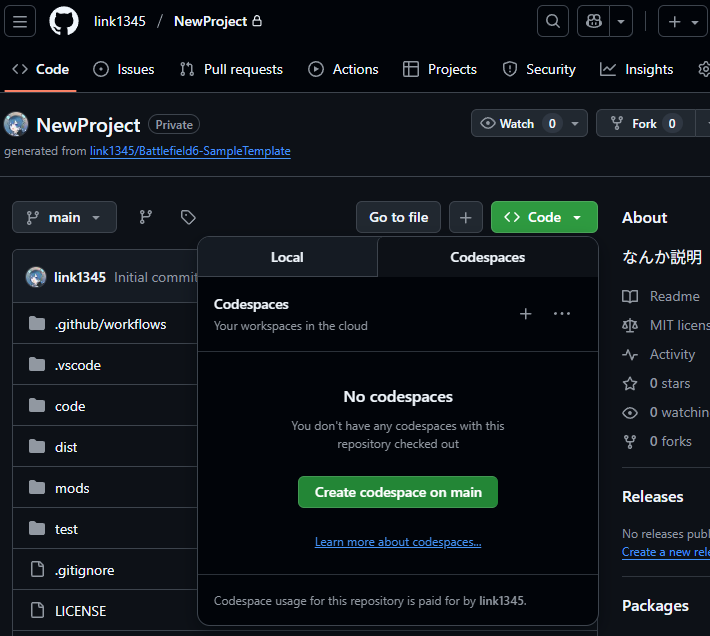This screenshot has height=636, width=710.
Task: Click the .github/workflows folder icon
Action: [x=37, y=323]
